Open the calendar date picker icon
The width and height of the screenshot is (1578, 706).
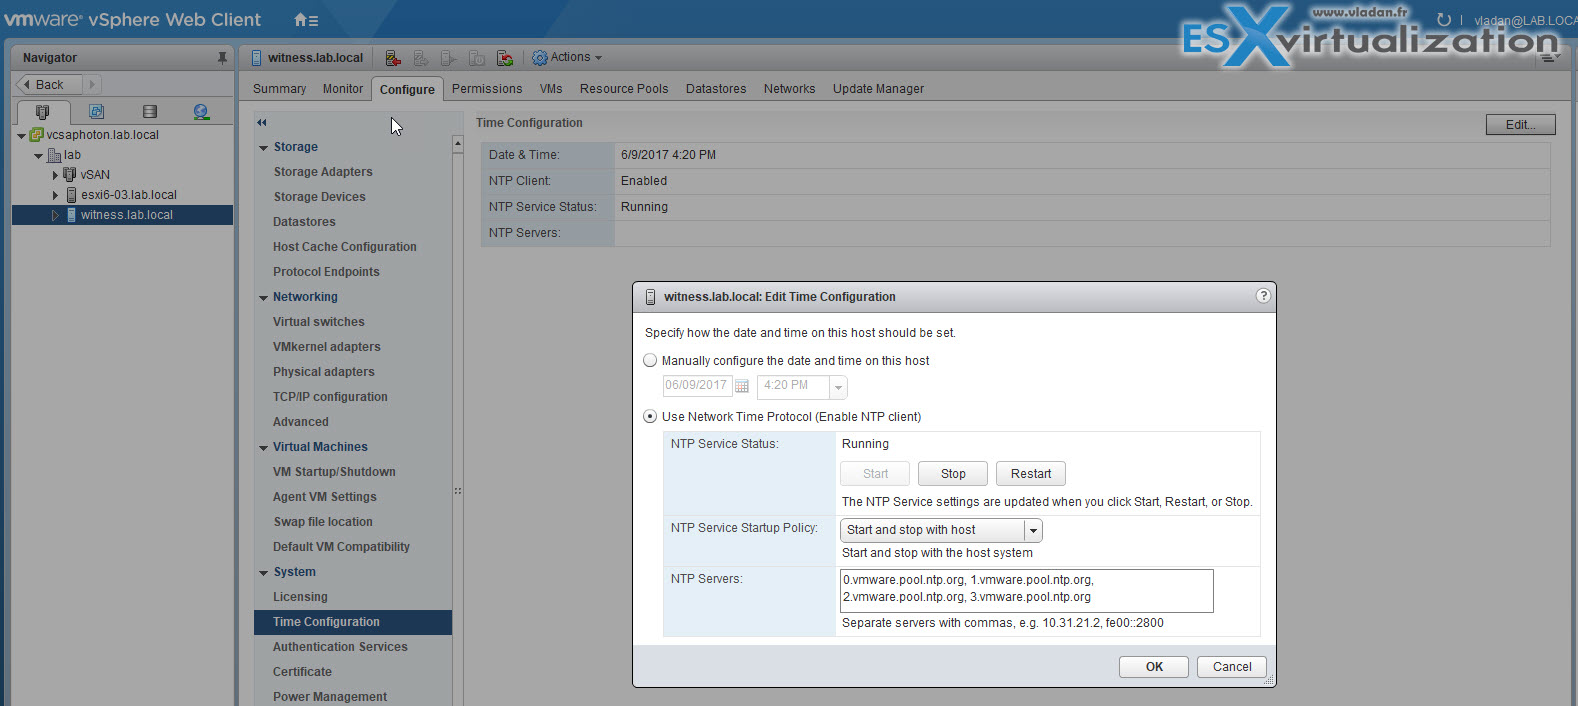pos(742,386)
